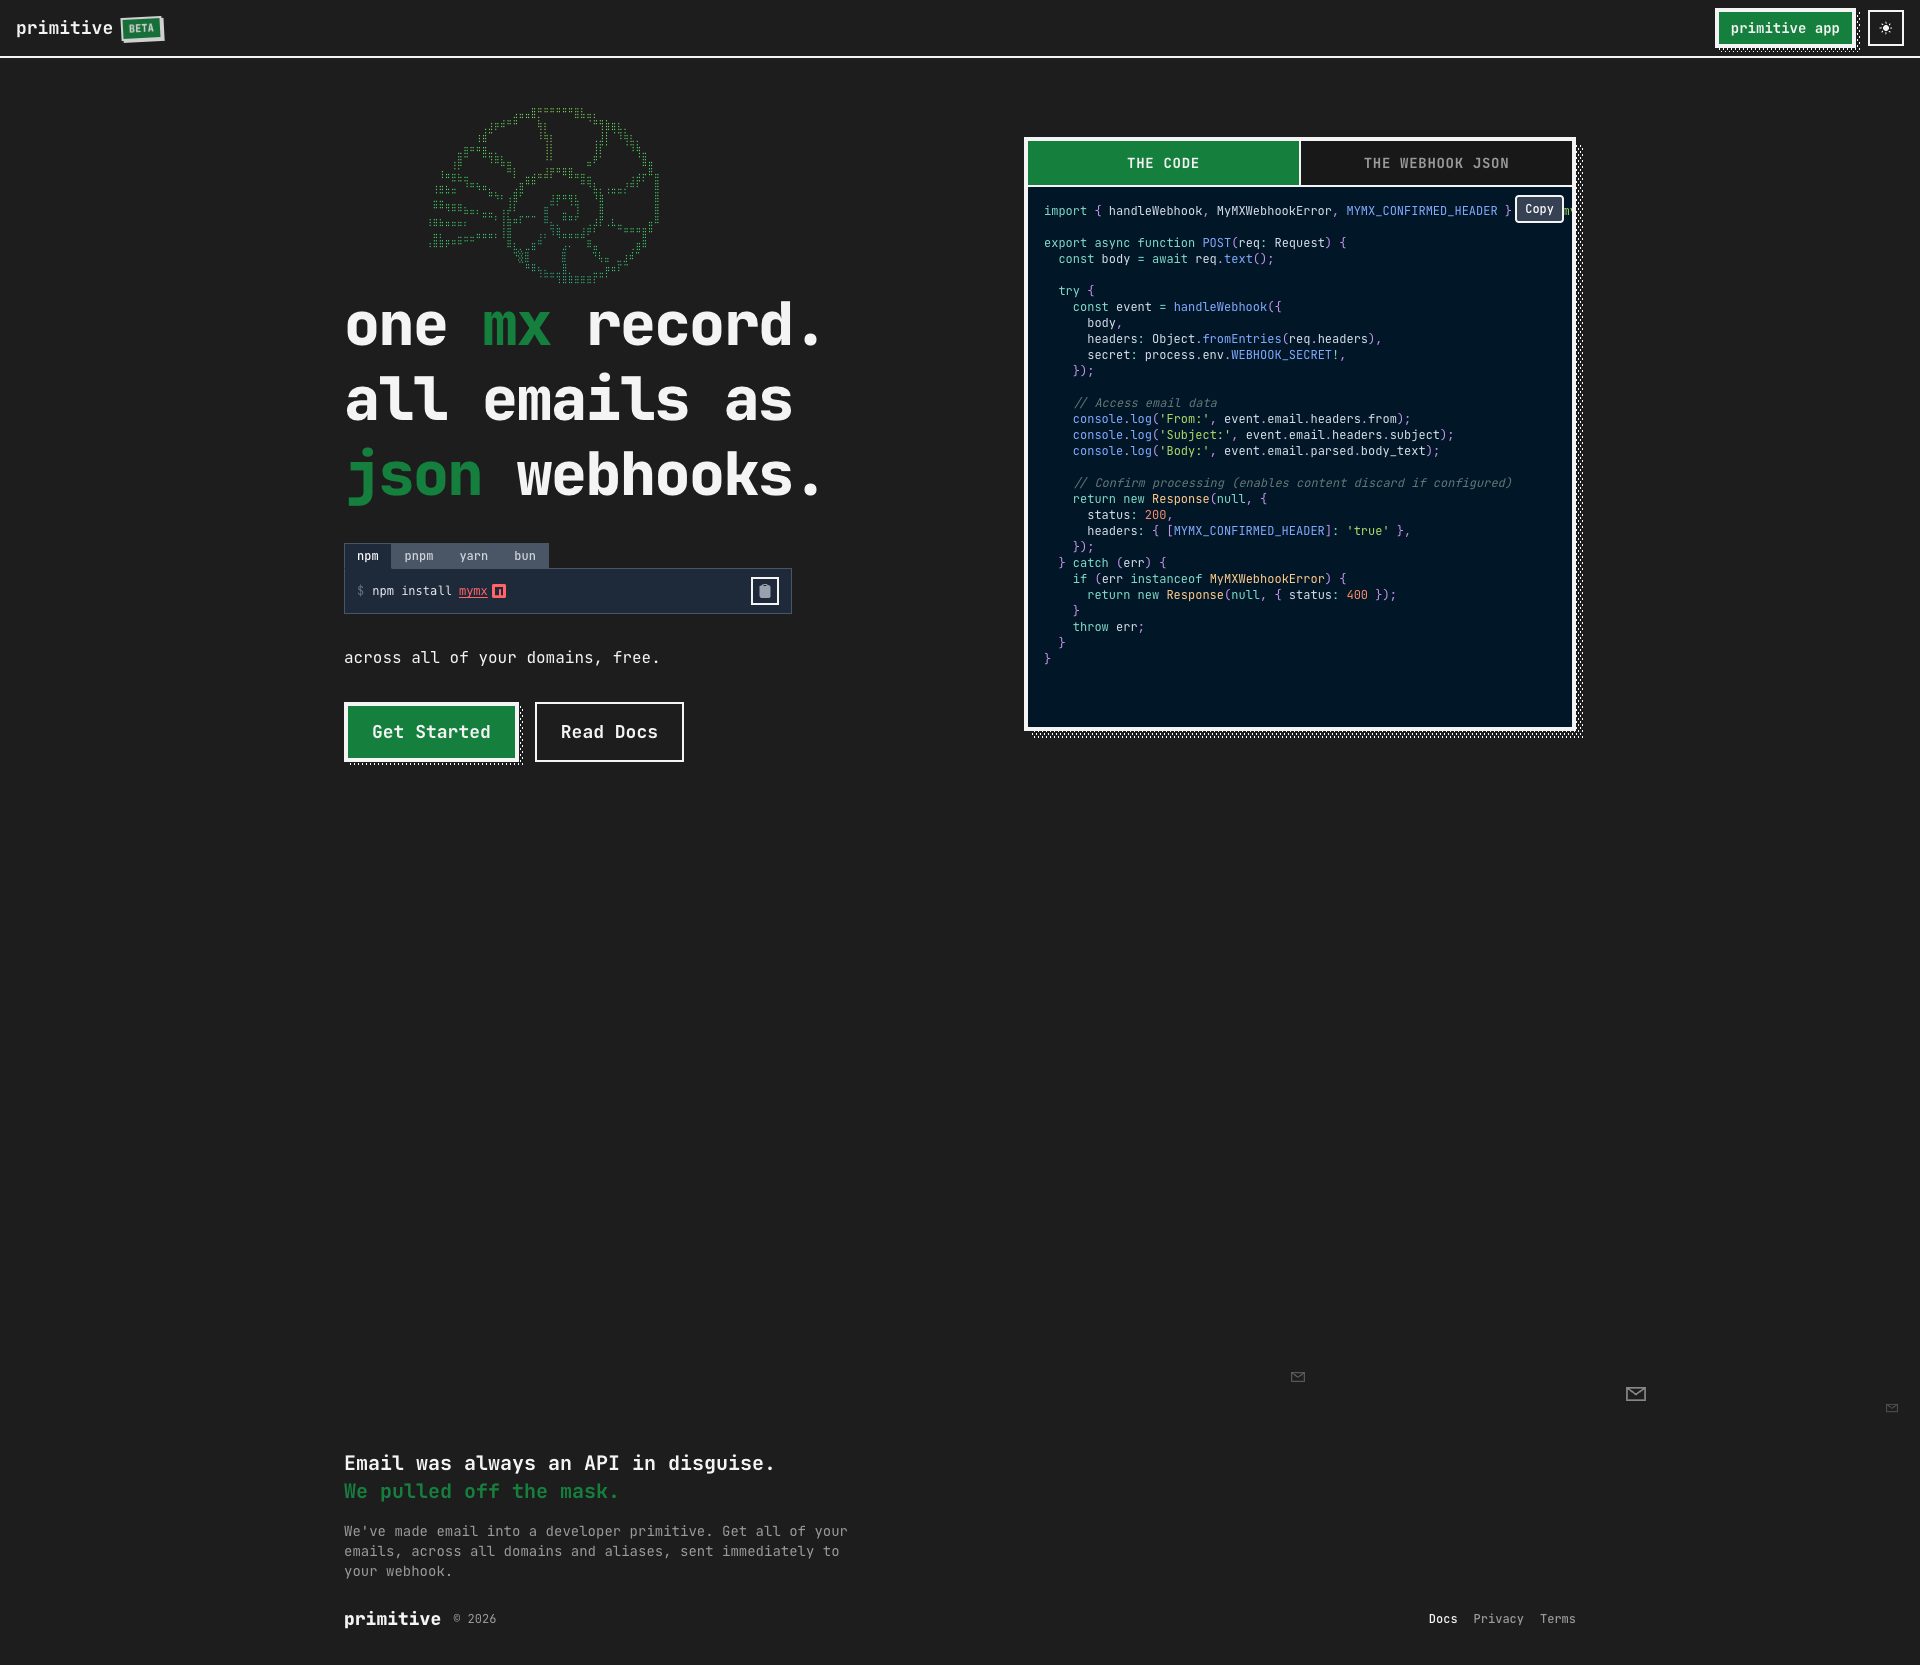Select the bun tab
This screenshot has width=1920, height=1665.
[x=523, y=556]
